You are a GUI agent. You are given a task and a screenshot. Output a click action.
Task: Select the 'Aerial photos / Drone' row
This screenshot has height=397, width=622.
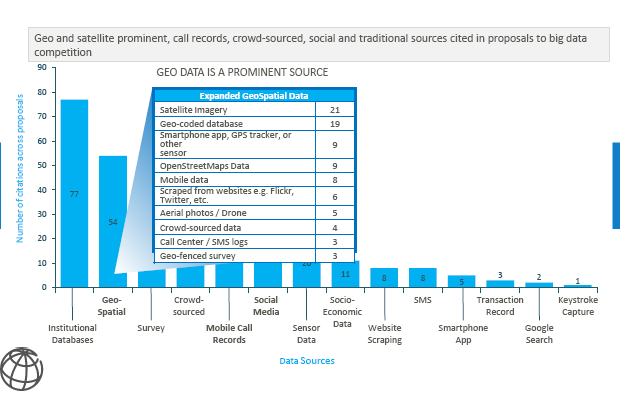coord(254,213)
